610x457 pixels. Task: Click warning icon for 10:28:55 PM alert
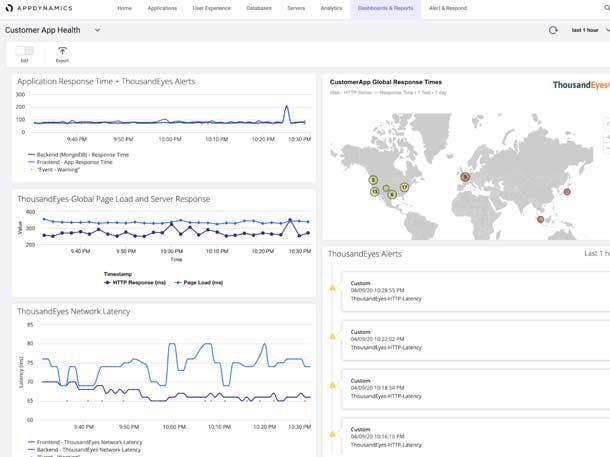[x=333, y=288]
